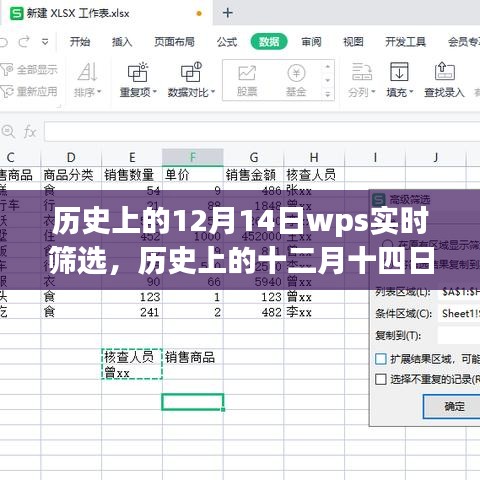The height and width of the screenshot is (480, 480).
Task: Check the 扩展结果区域 checkbox
Action: click(x=381, y=359)
